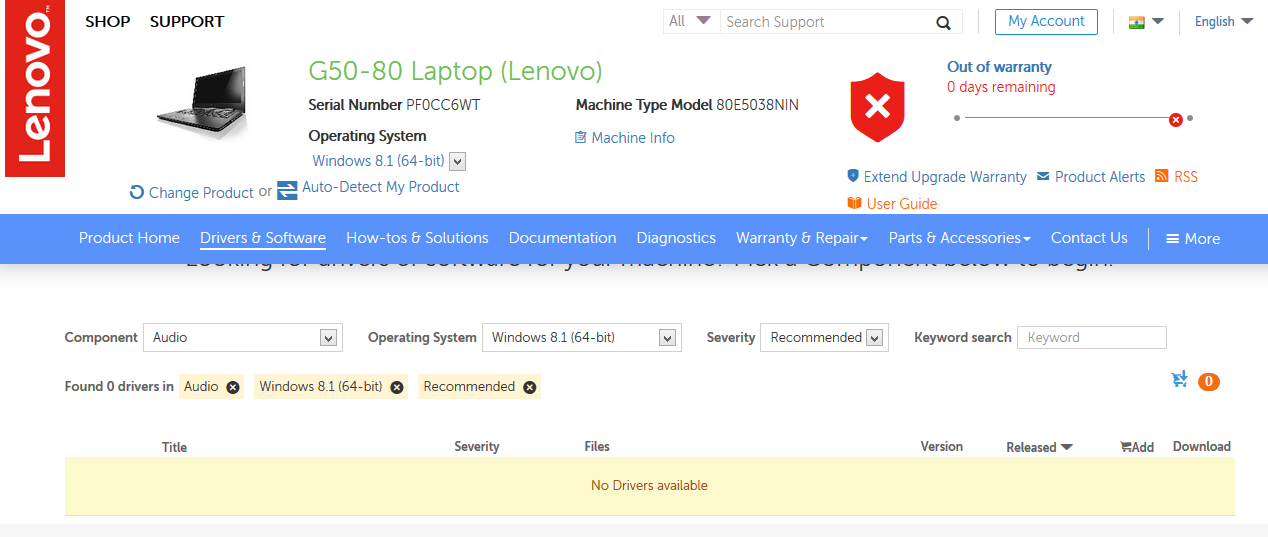
Task: Go to Product Home tab
Action: coord(129,238)
